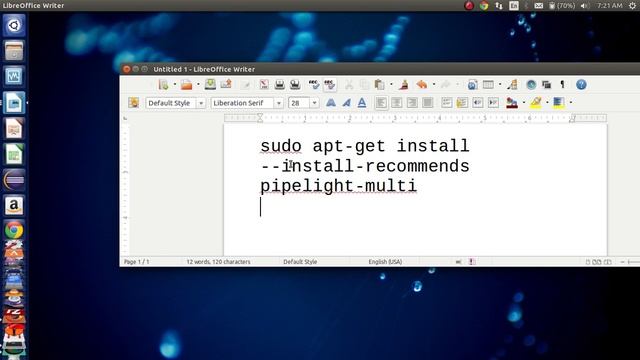
Task: Set justified alignment
Action: click(427, 102)
